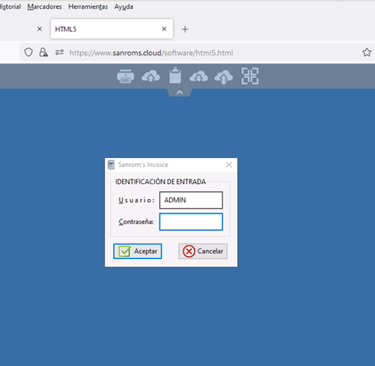The width and height of the screenshot is (375, 366).
Task: Click the first cloud upload icon
Action: (x=151, y=76)
